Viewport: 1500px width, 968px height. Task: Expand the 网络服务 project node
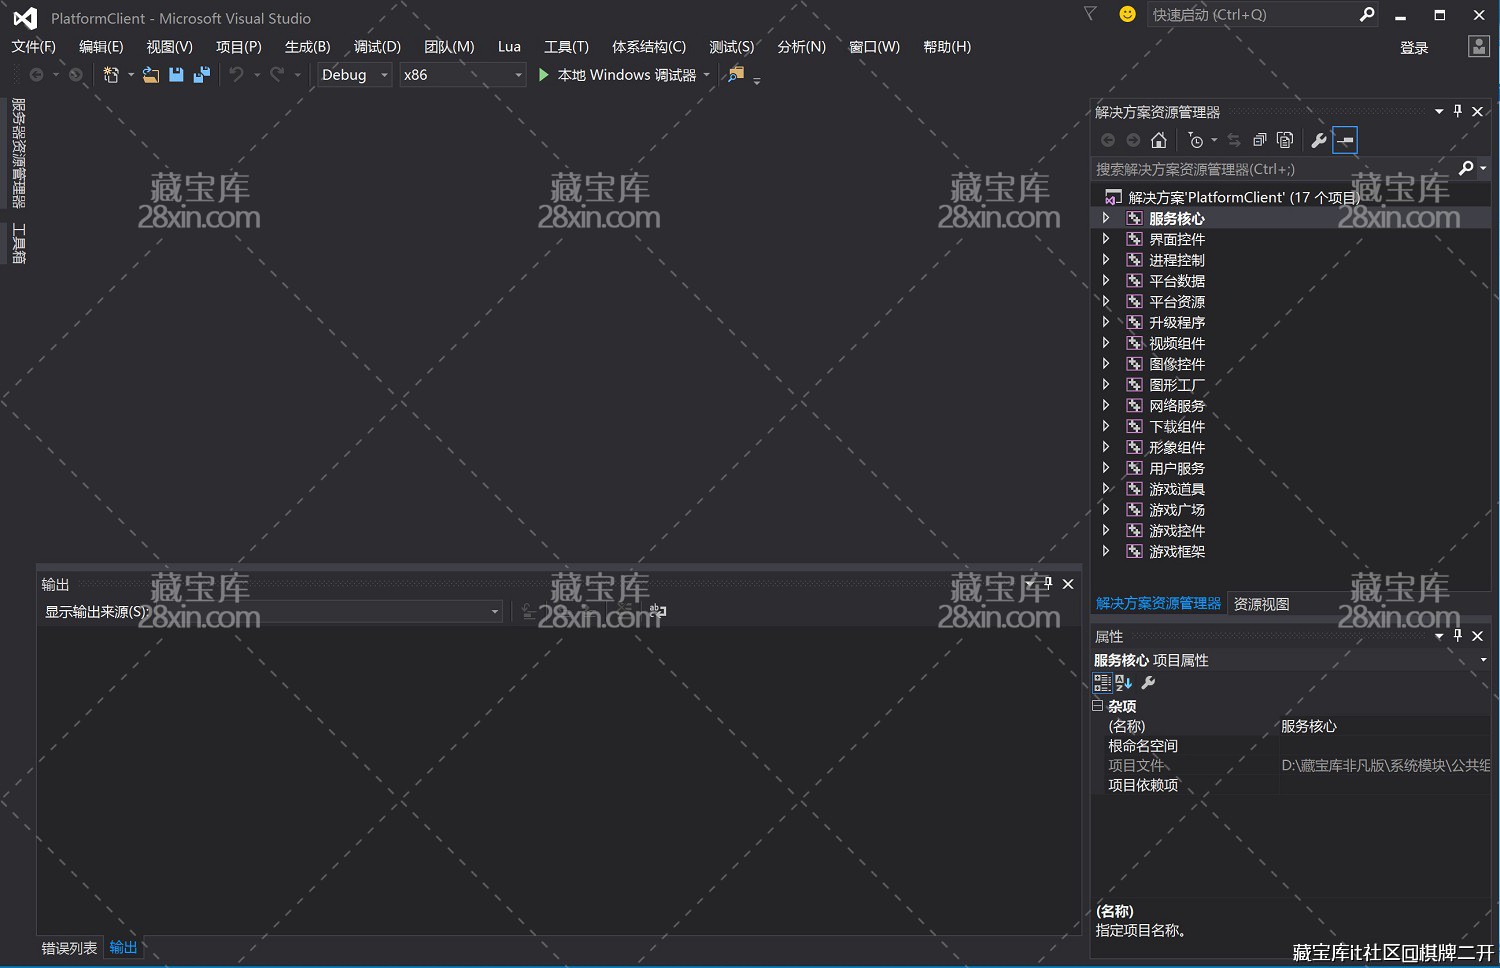(x=1106, y=405)
